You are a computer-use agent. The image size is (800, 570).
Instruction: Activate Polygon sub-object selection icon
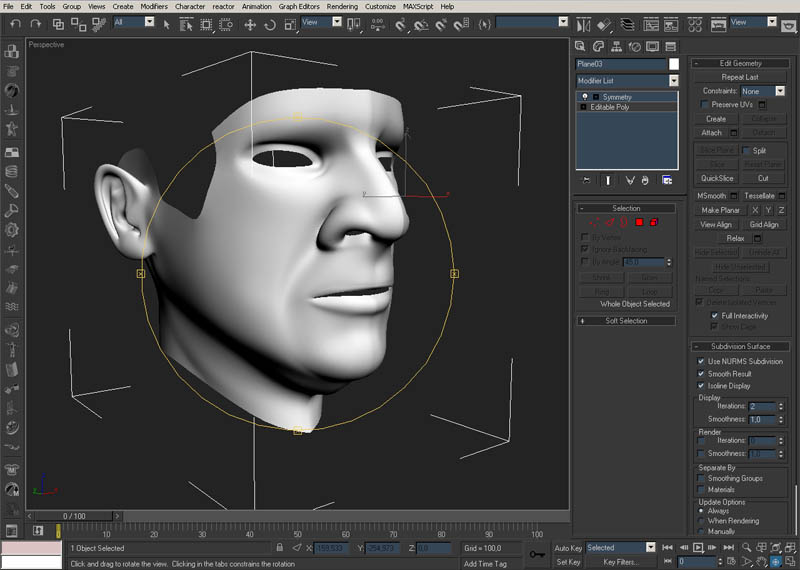pos(639,221)
